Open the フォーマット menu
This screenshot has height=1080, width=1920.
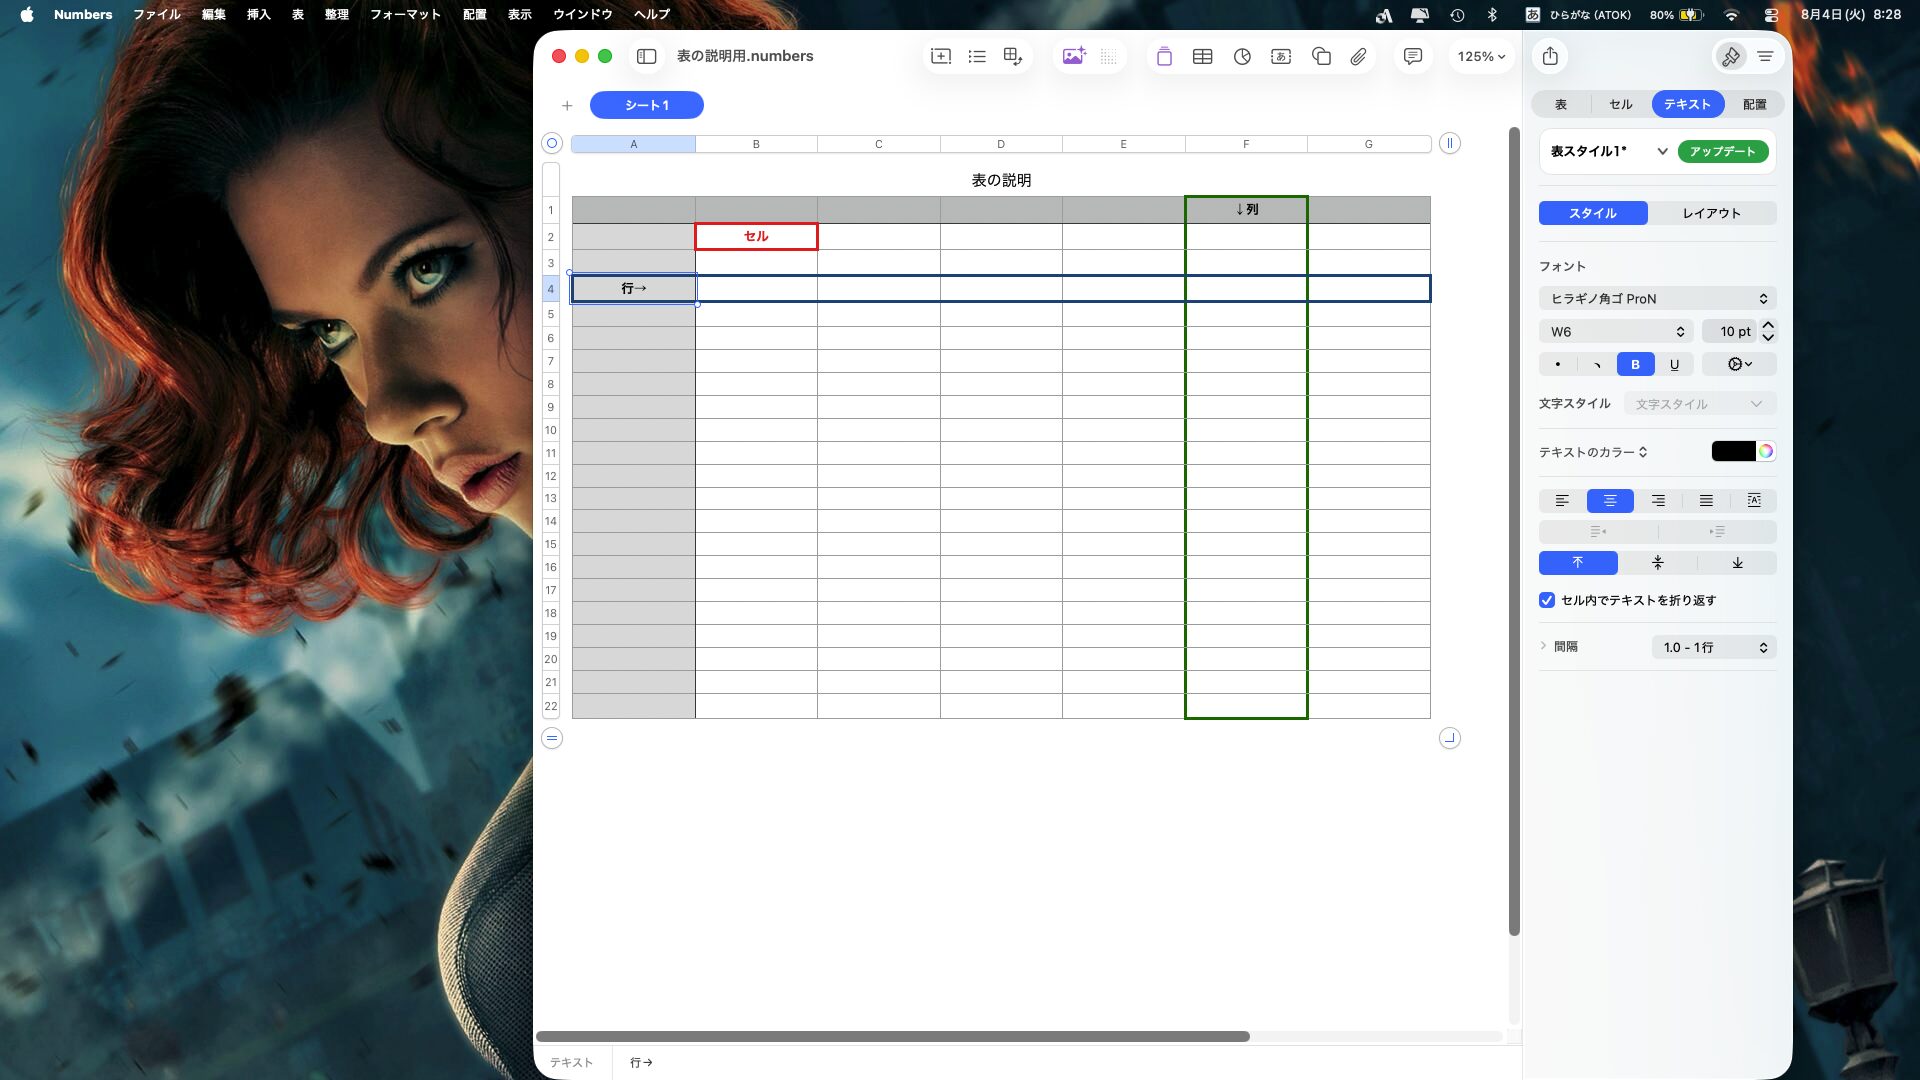[405, 15]
